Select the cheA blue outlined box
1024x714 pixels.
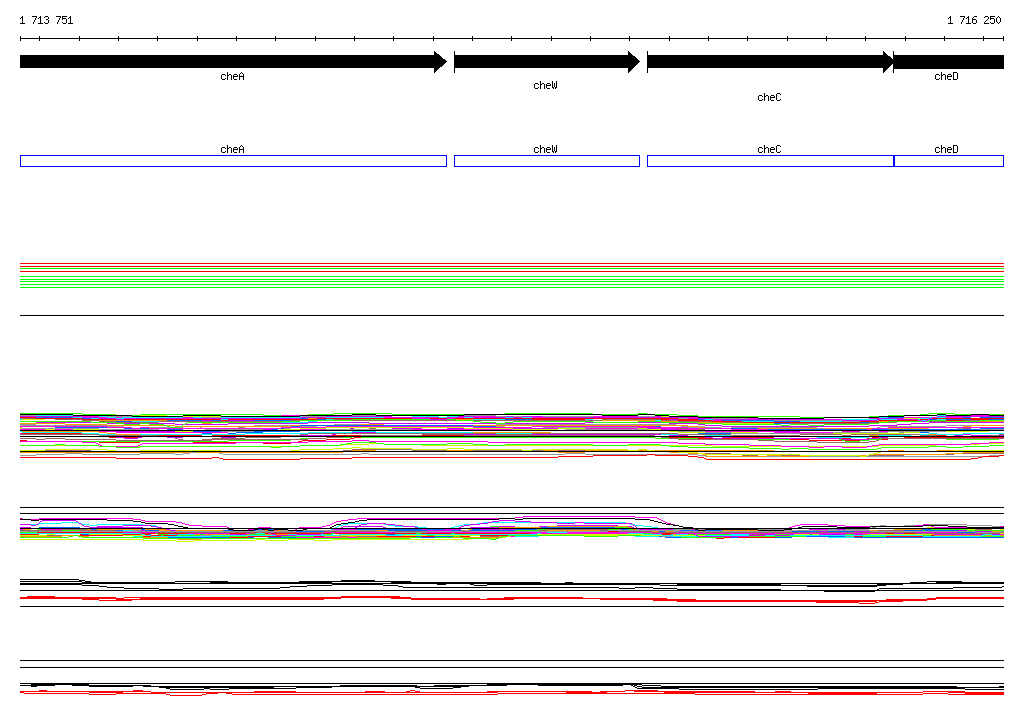pyautogui.click(x=233, y=161)
